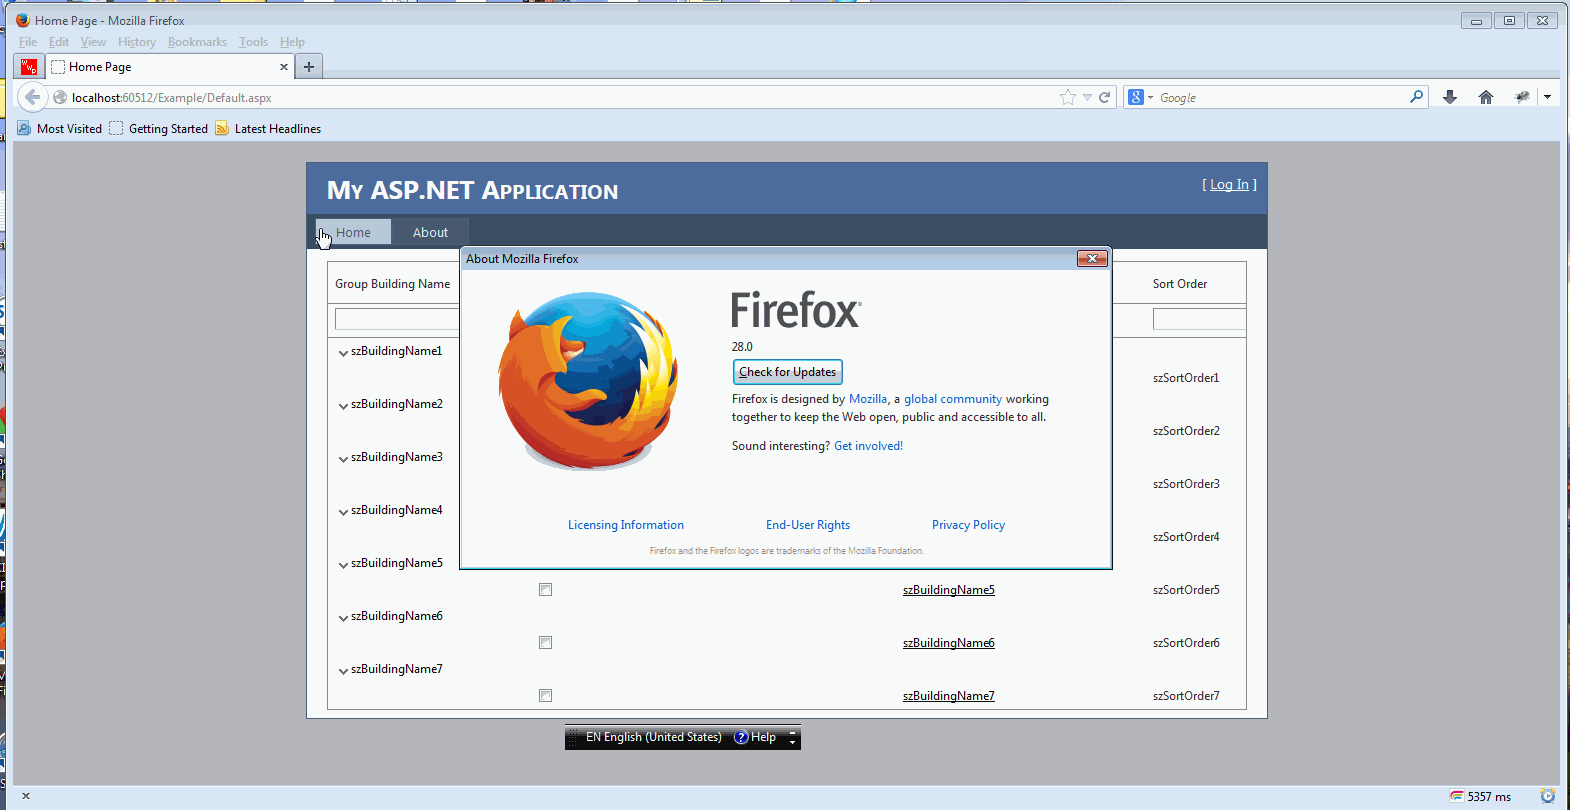The image size is (1570, 810).
Task: Tick the checkbox in the szSortOrder5 row
Action: pyautogui.click(x=545, y=590)
